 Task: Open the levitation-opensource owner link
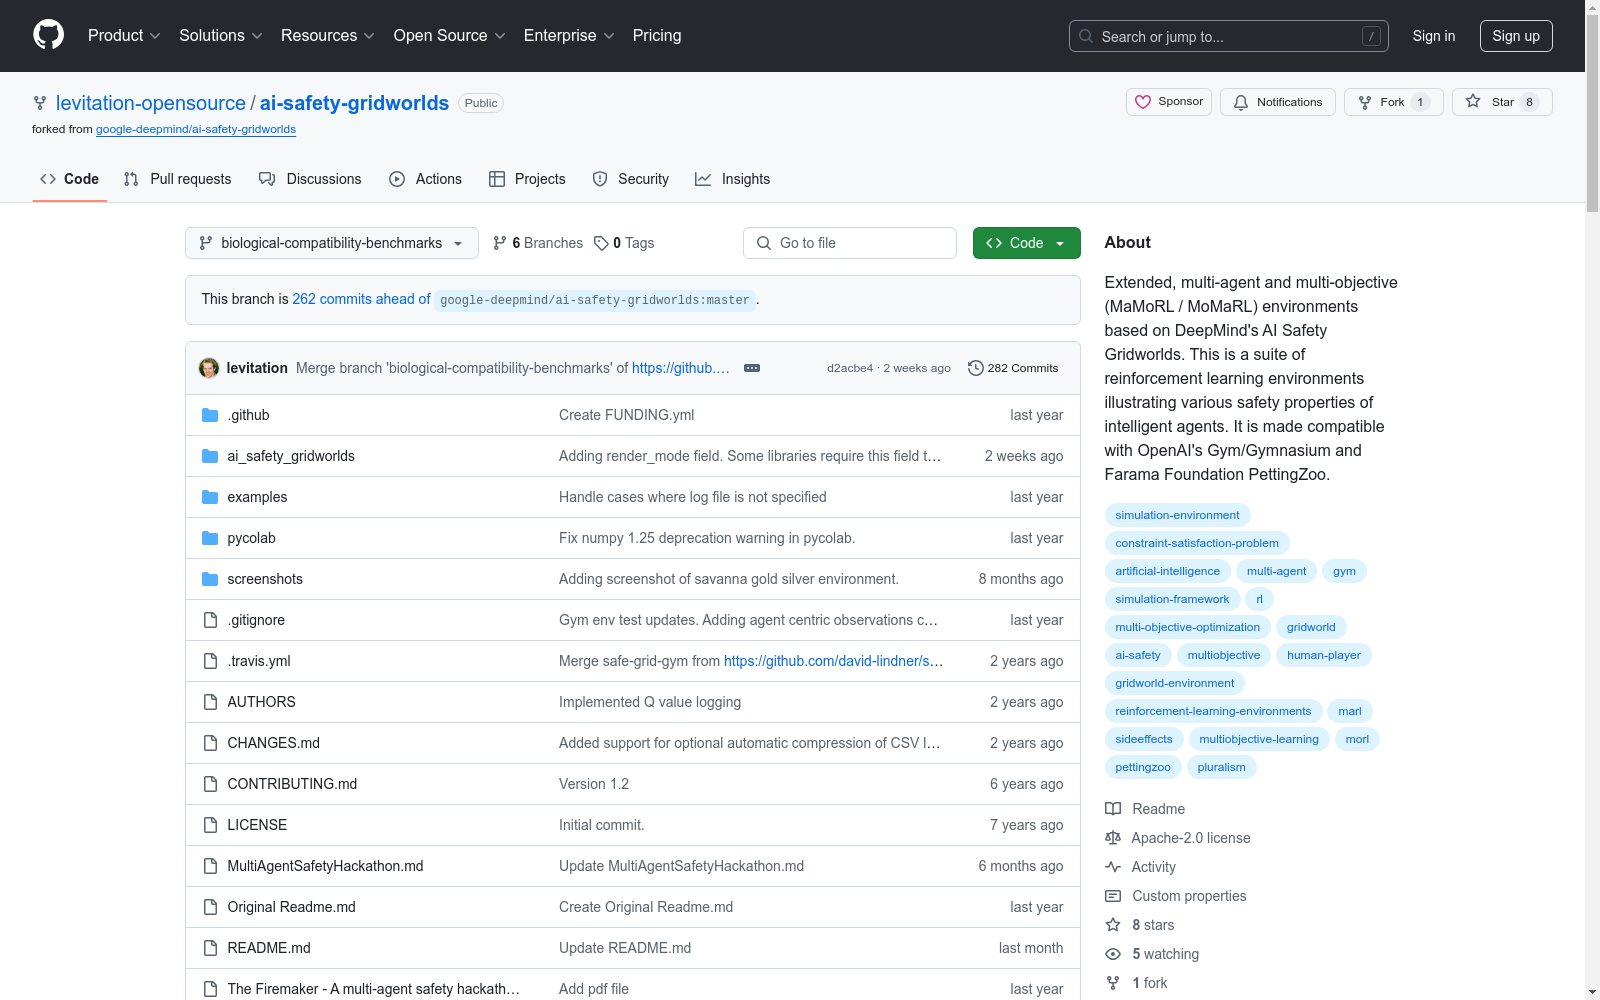[x=151, y=103]
